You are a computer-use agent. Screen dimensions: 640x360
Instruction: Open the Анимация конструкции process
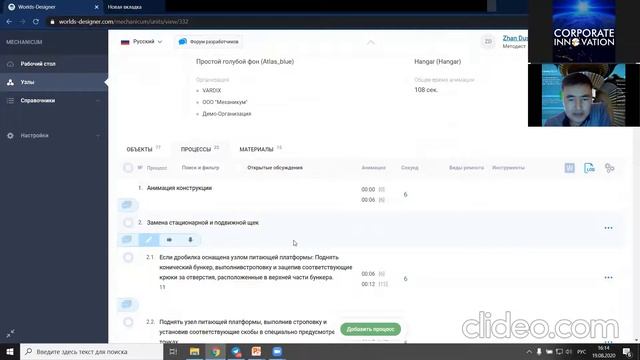coord(179,188)
